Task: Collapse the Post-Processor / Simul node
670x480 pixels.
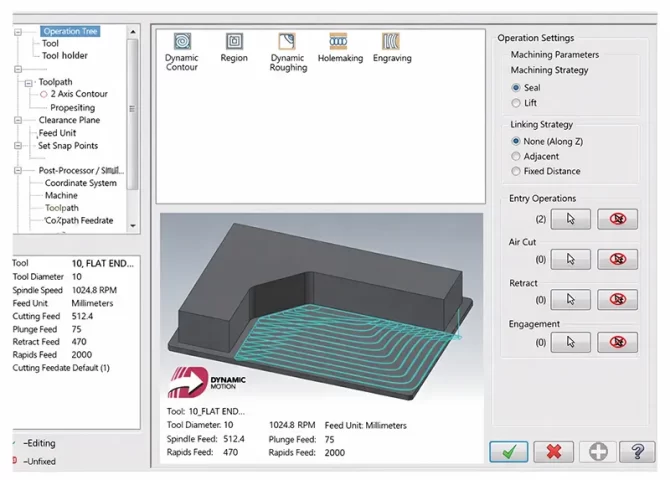Action: click(x=18, y=171)
